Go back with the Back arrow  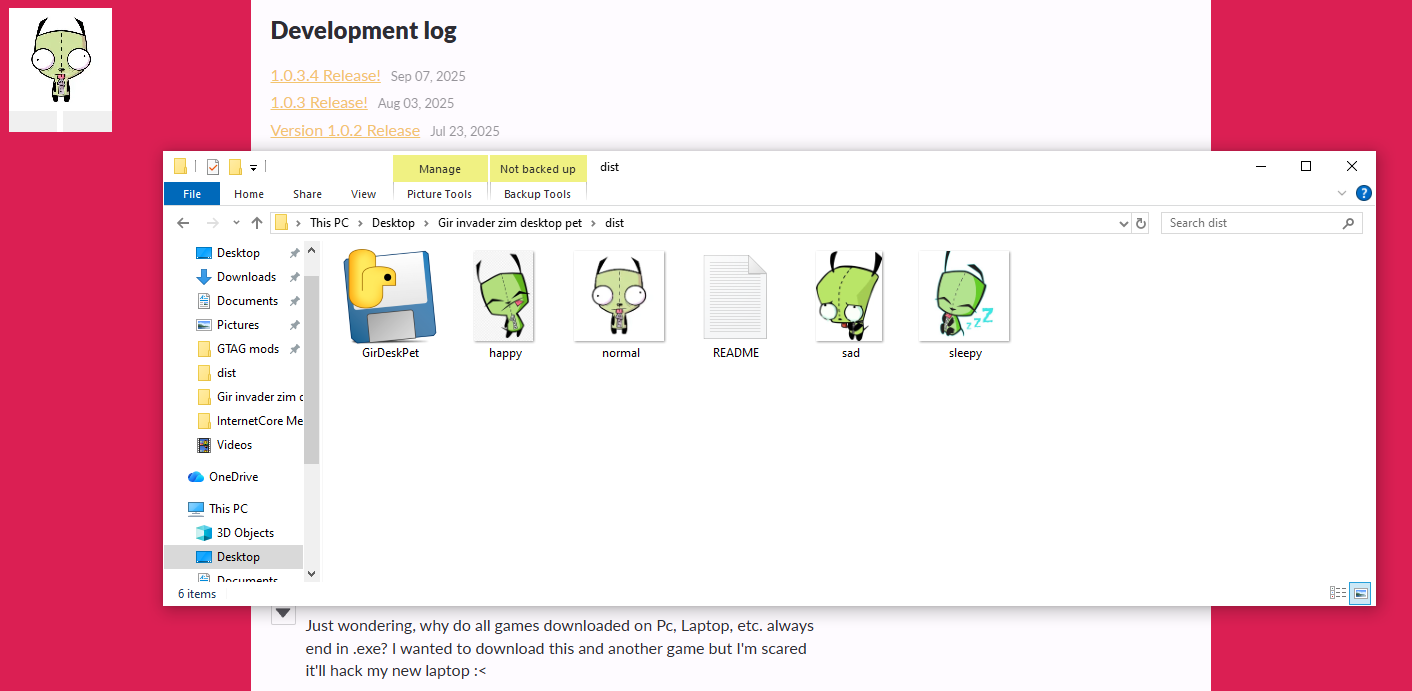183,223
